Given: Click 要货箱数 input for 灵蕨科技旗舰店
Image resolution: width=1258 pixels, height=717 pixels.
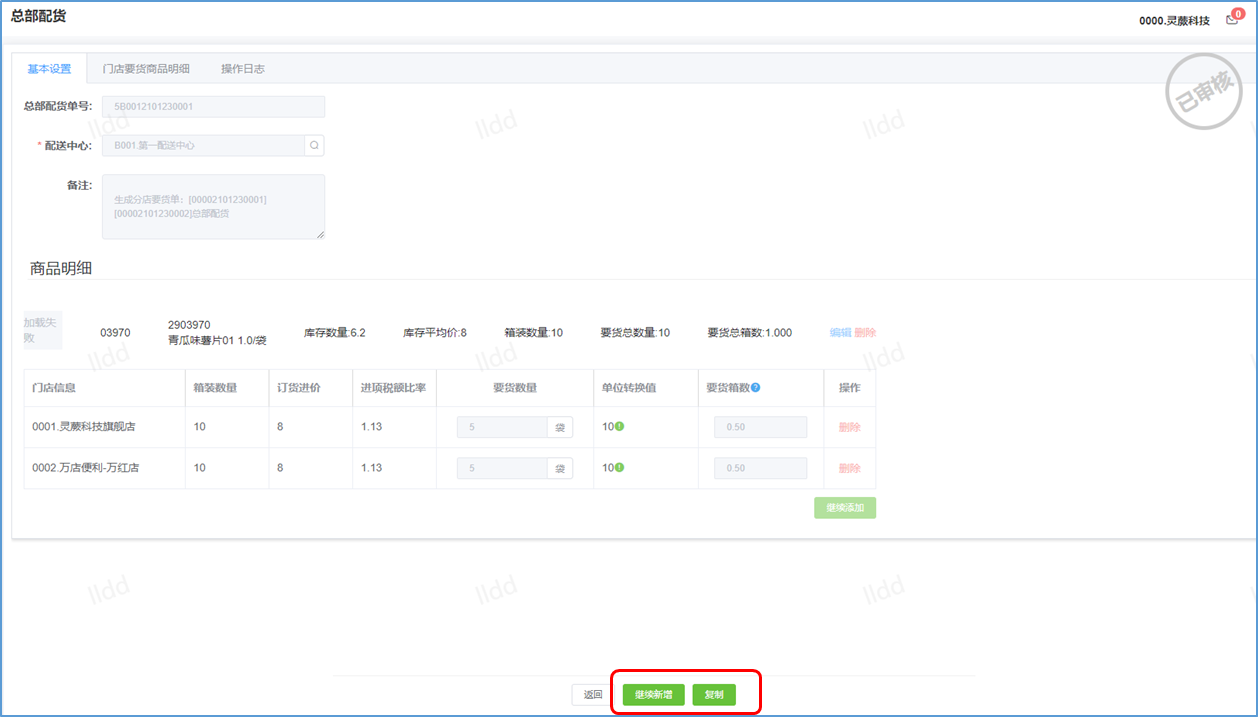Looking at the screenshot, I should tap(760, 427).
